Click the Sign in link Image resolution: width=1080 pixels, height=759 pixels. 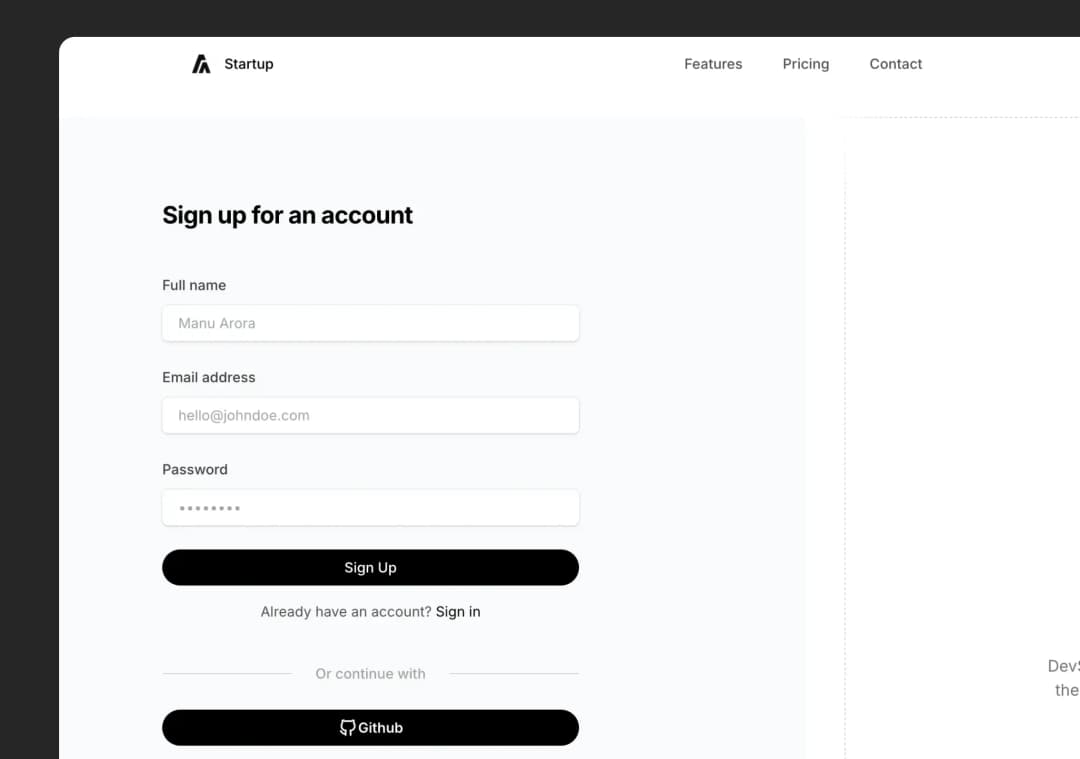point(458,611)
